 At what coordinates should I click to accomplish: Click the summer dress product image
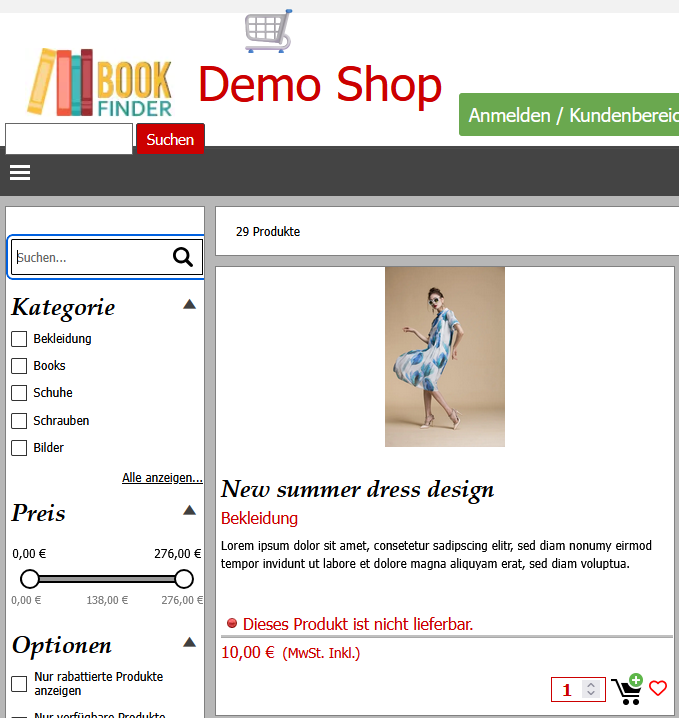pos(445,357)
